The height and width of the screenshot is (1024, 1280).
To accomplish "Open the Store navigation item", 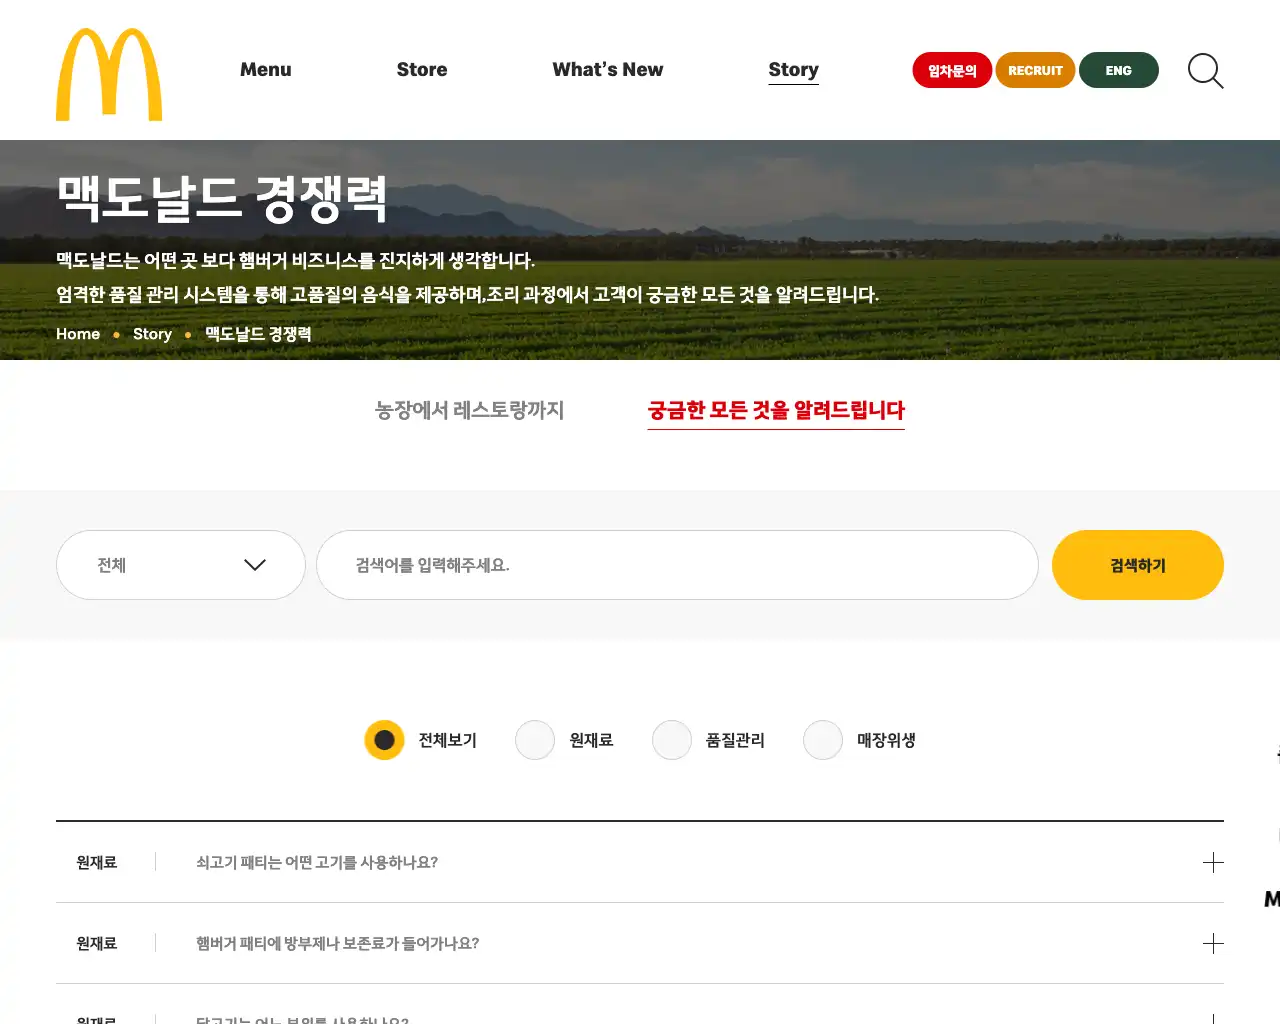I will coord(422,70).
